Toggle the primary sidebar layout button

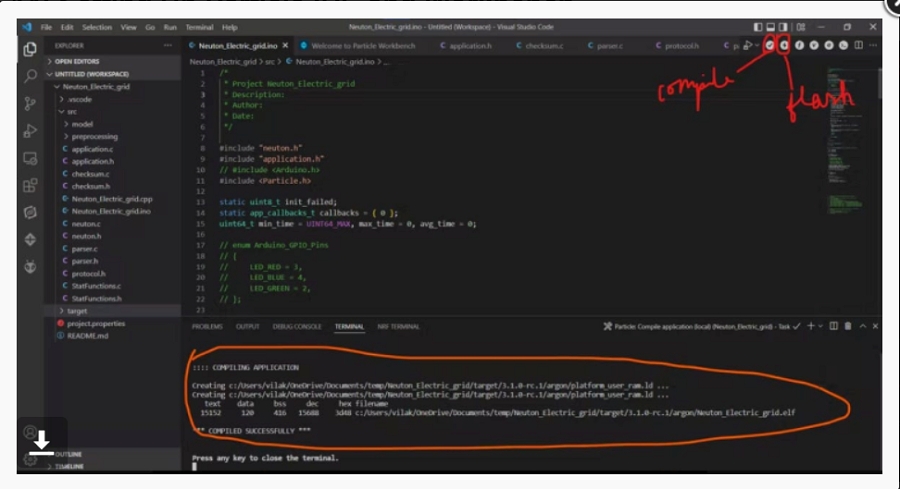pos(757,27)
